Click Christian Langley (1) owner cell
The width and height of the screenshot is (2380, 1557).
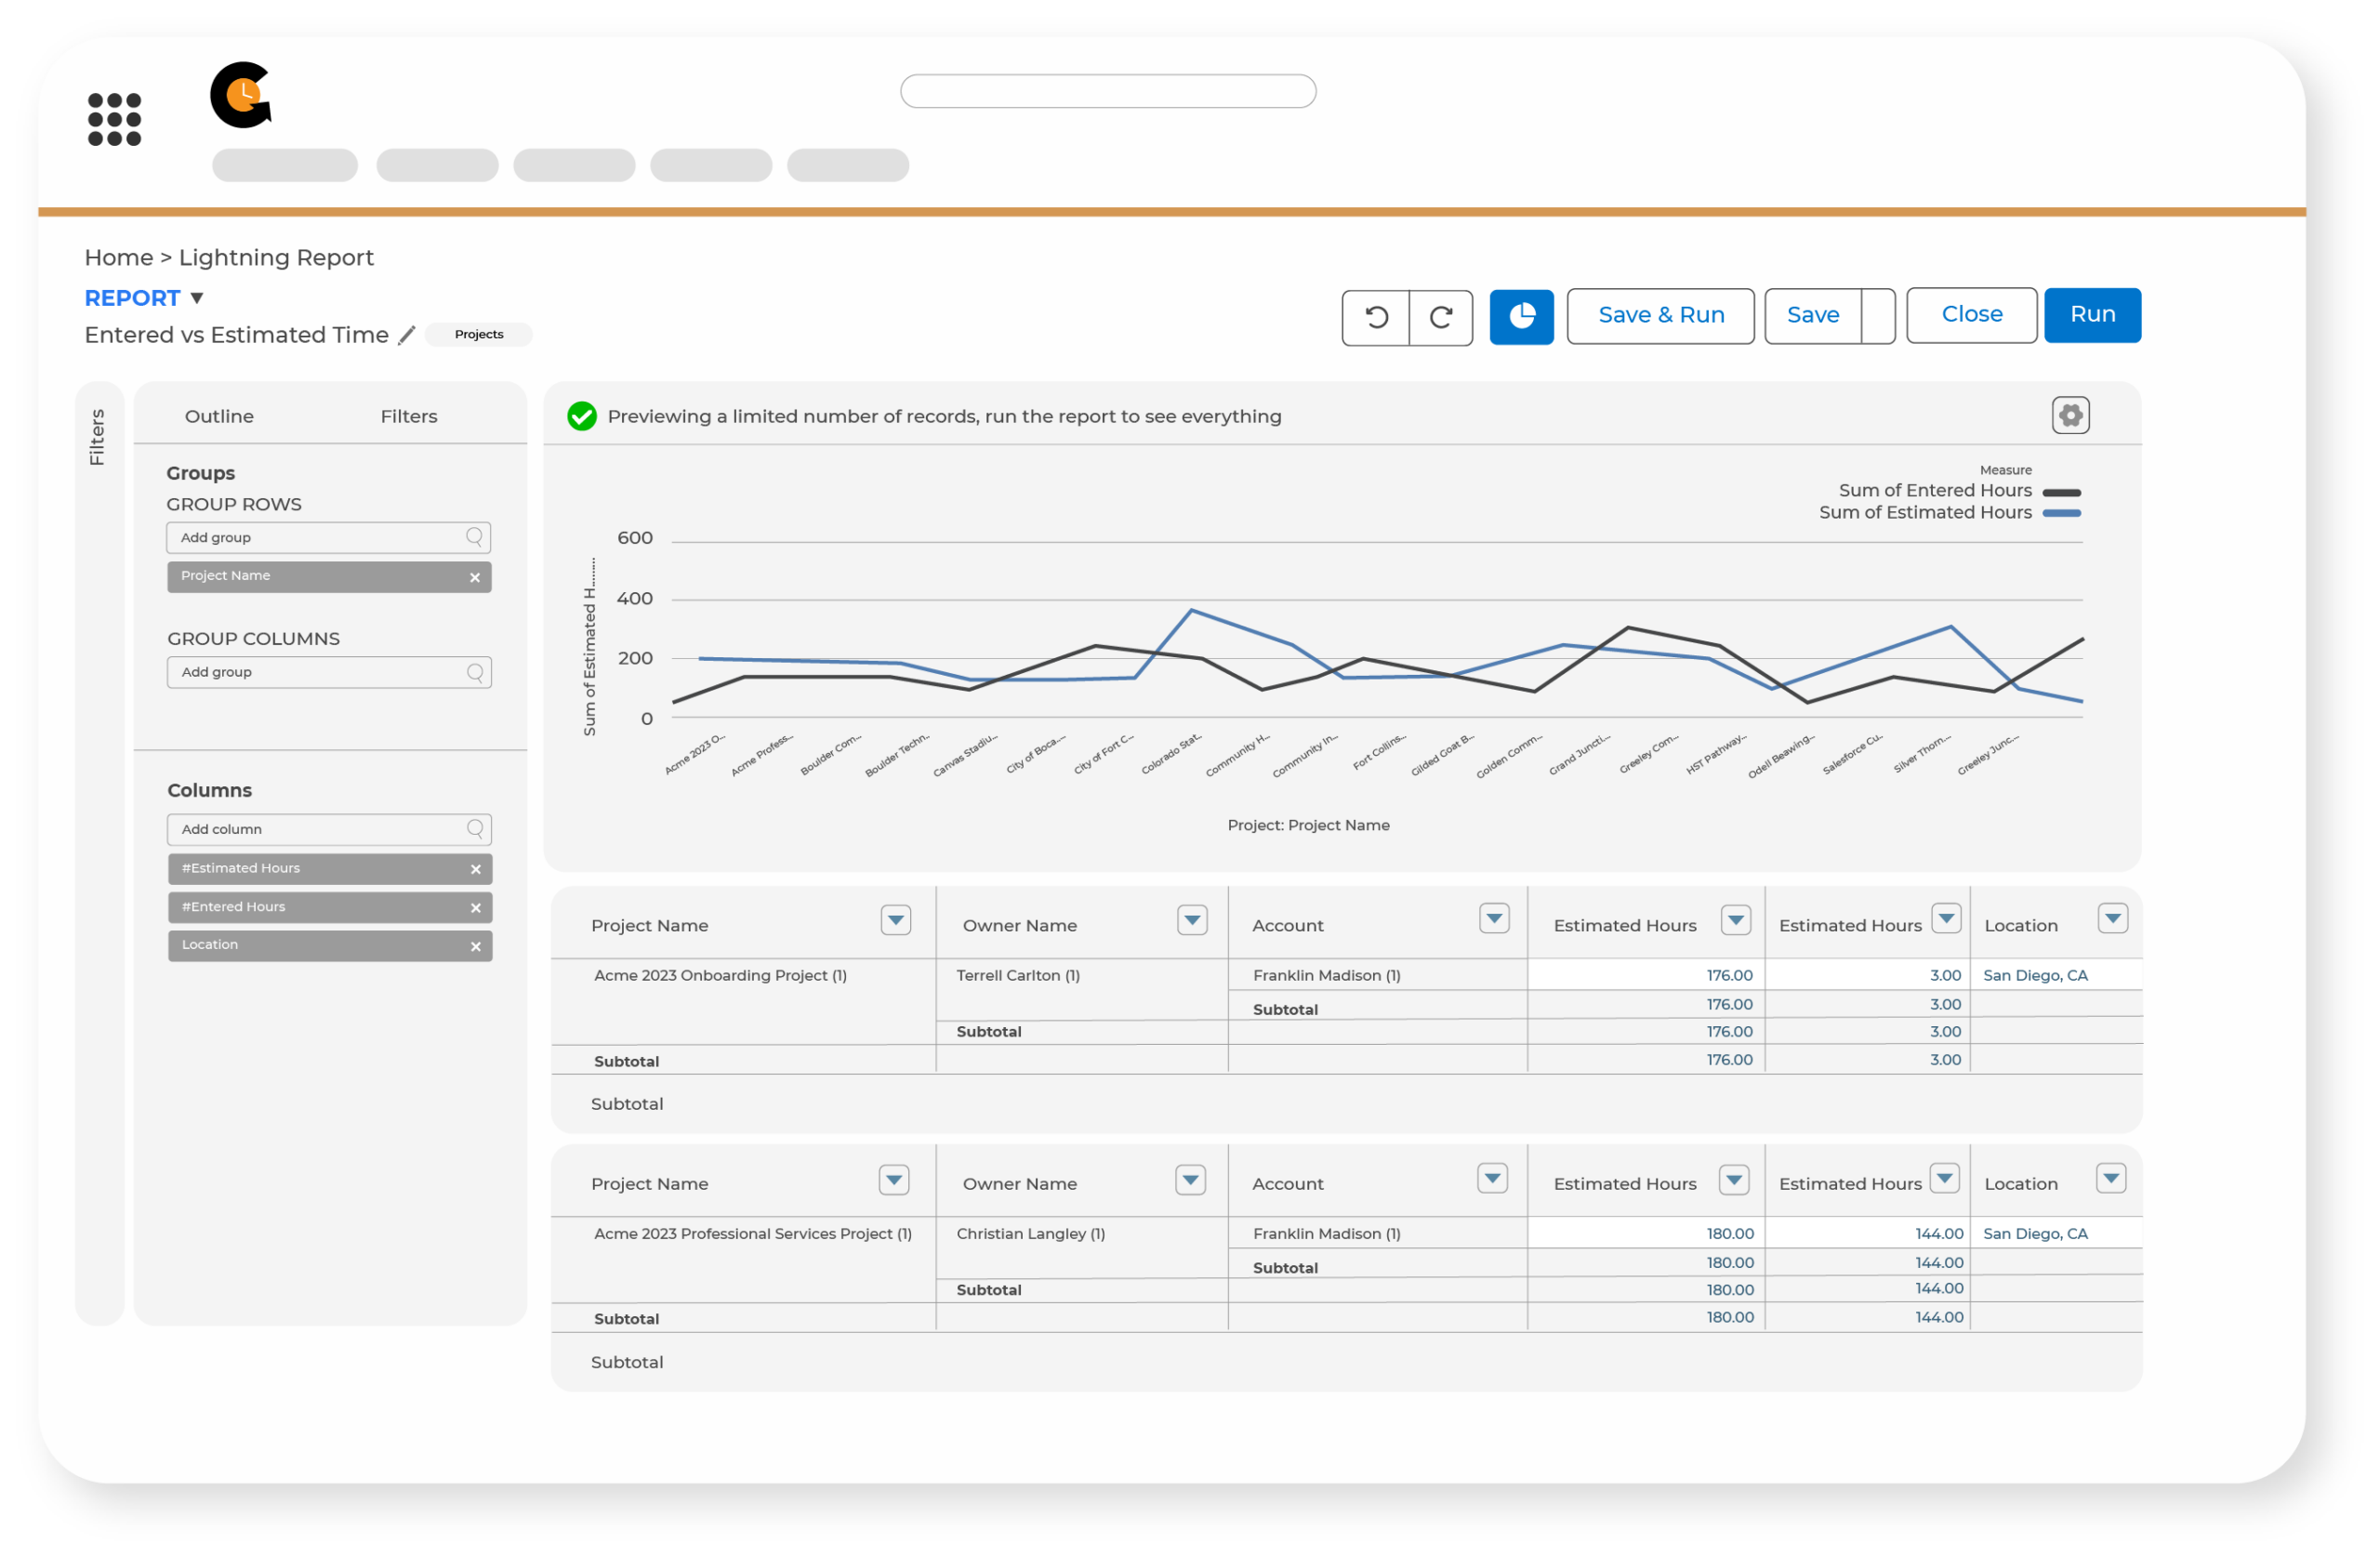[x=1030, y=1233]
